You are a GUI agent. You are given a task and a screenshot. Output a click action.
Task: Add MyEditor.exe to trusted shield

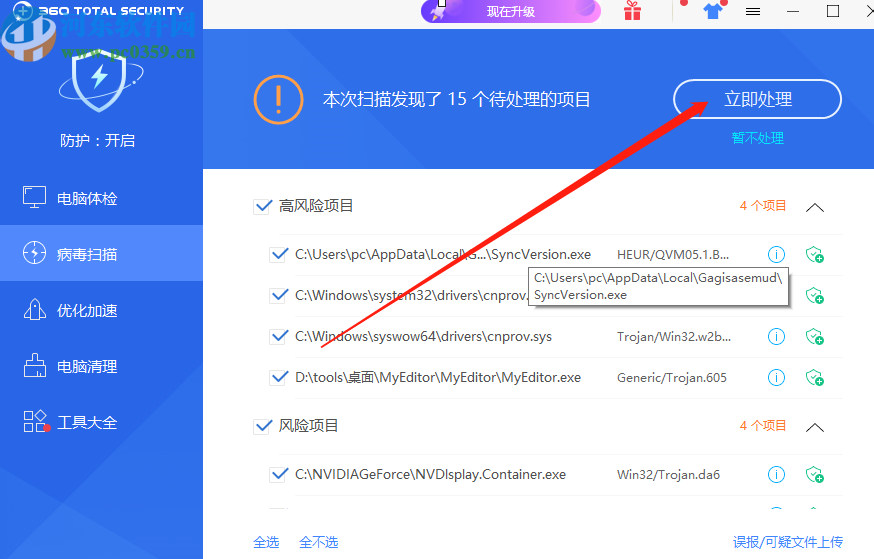click(x=814, y=378)
